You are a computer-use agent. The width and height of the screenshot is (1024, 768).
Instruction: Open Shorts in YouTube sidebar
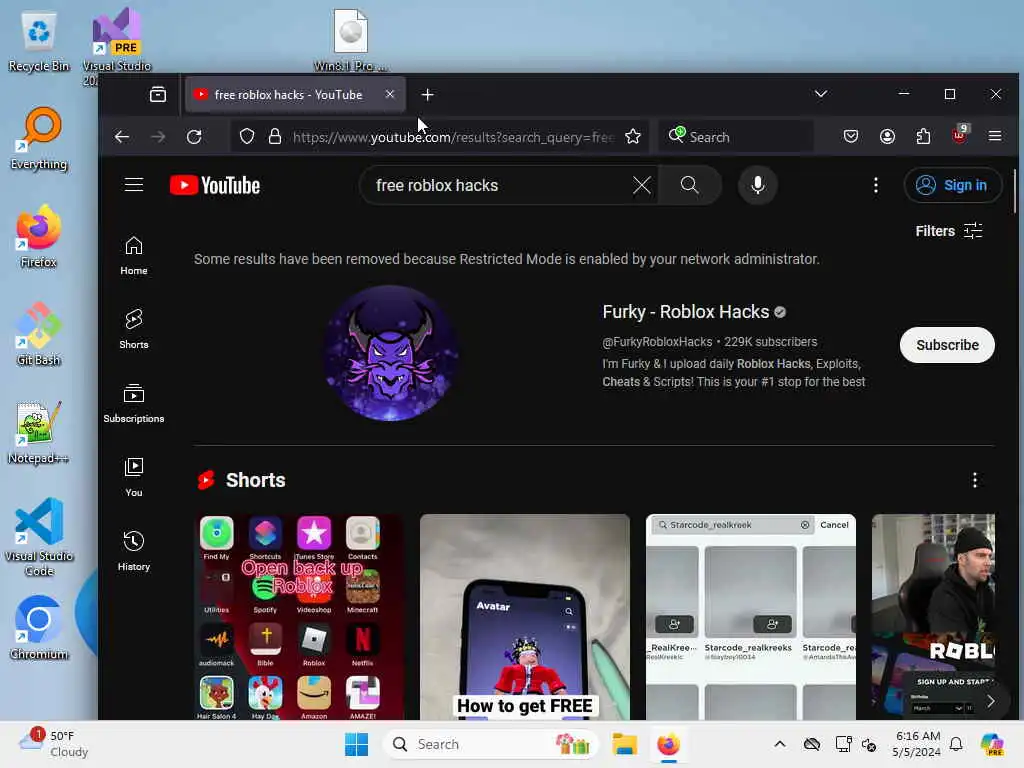tap(134, 329)
